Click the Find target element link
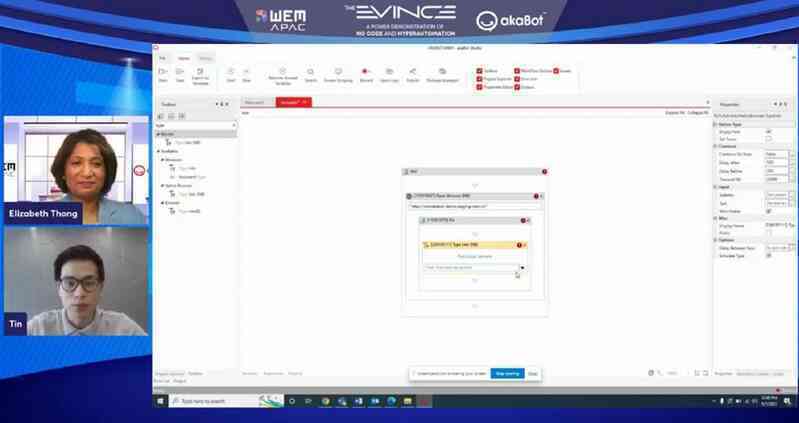 point(474,256)
